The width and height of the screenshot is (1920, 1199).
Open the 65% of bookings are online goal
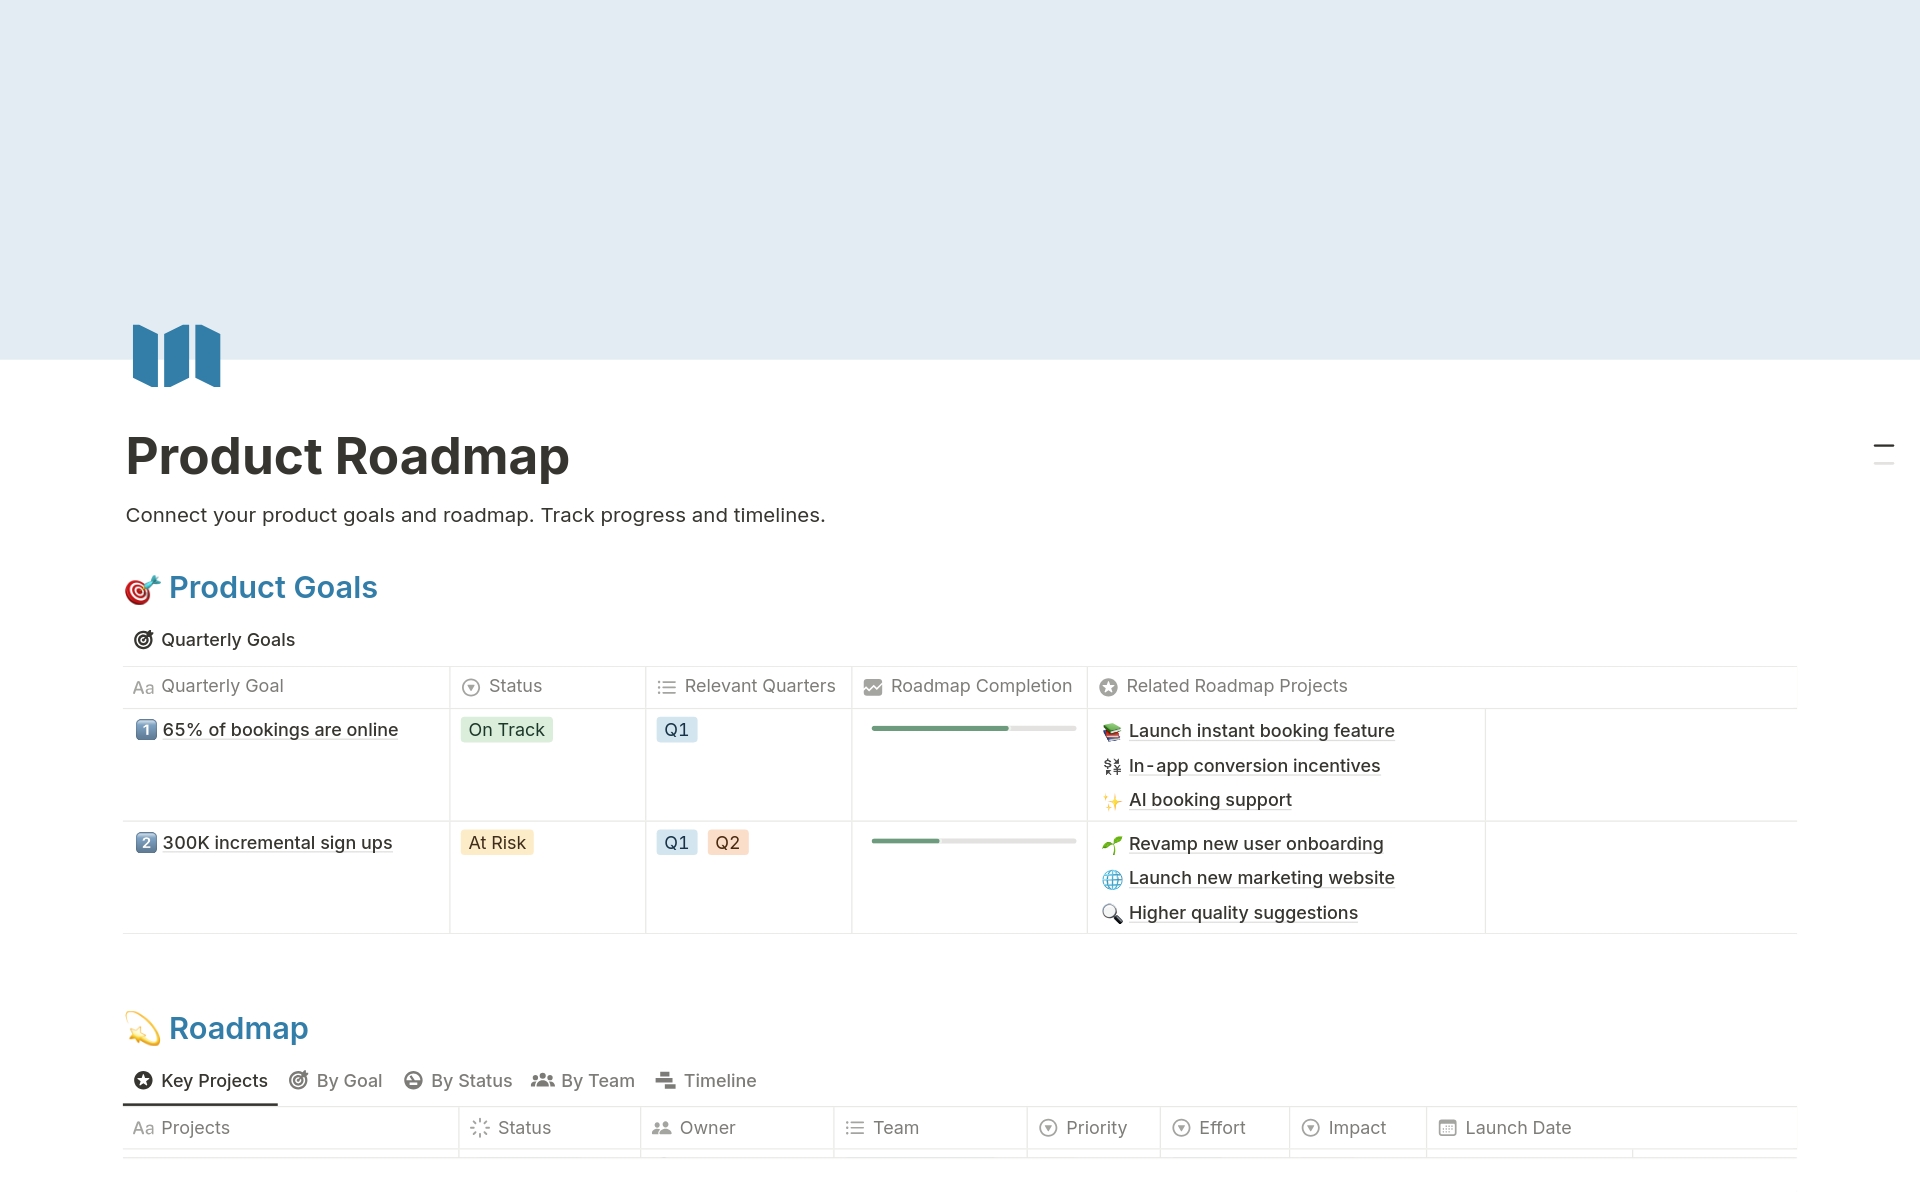pyautogui.click(x=280, y=730)
